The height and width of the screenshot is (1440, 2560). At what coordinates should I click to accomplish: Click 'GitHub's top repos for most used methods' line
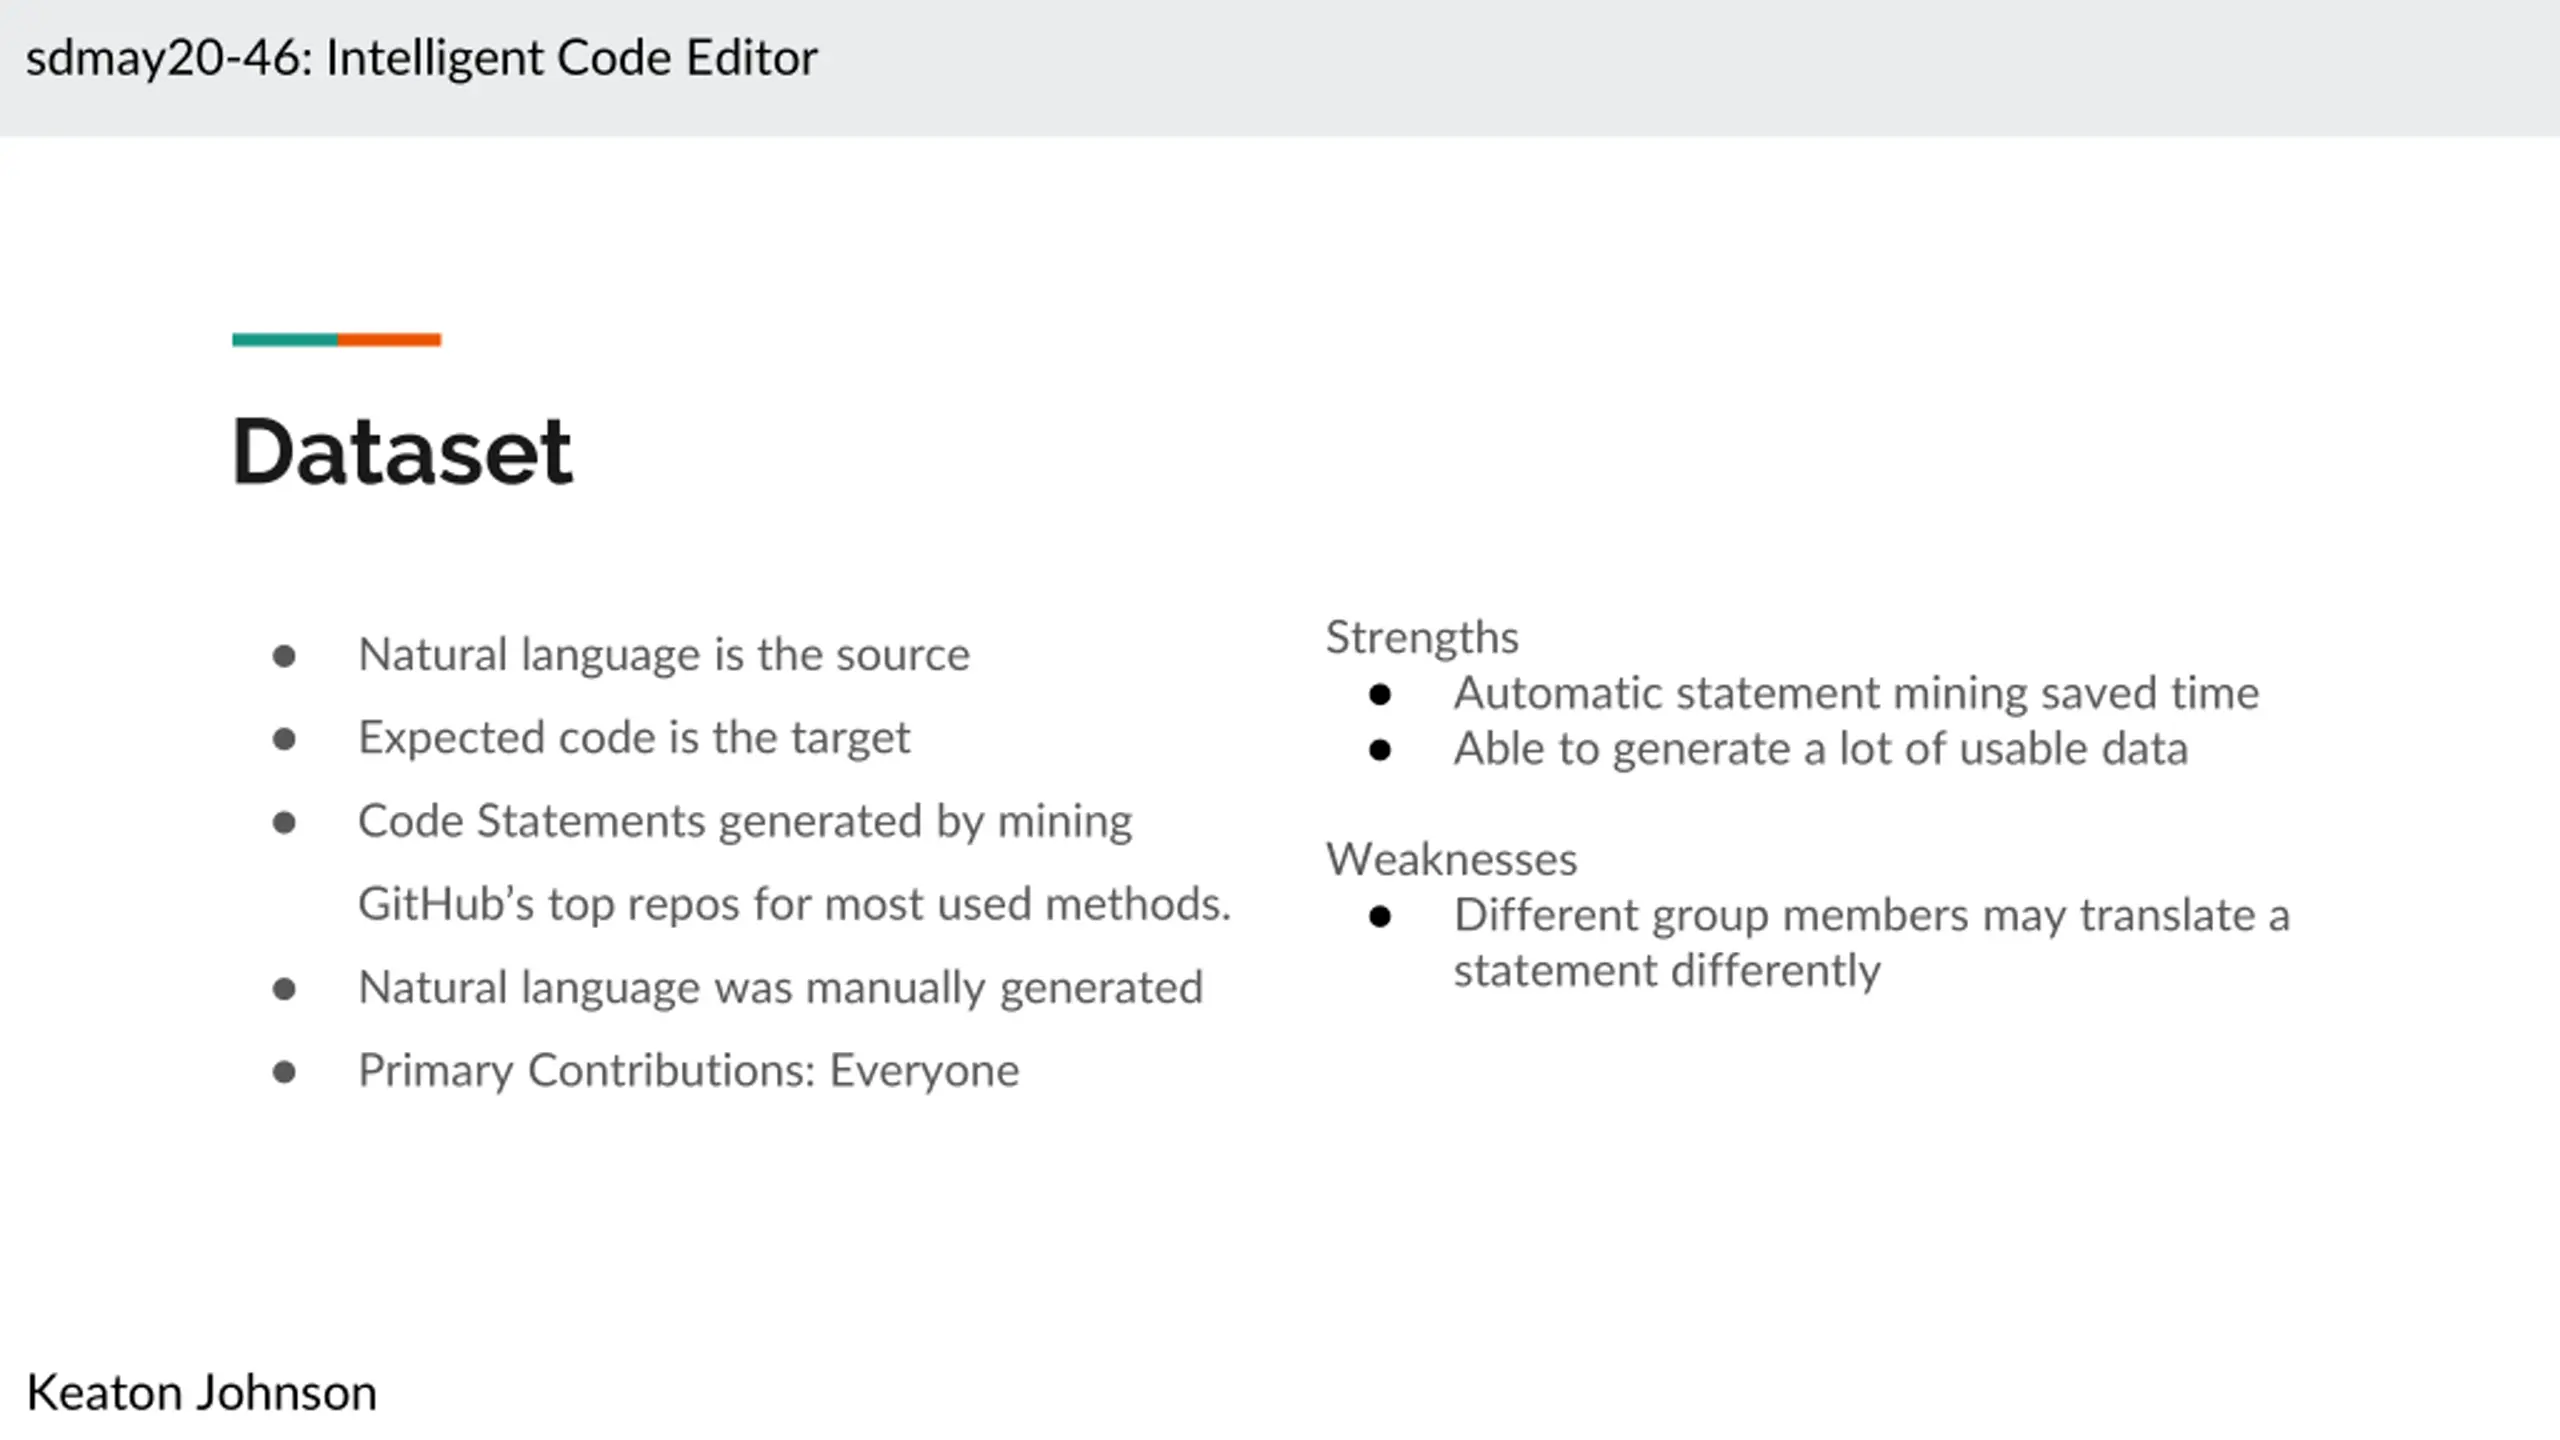[794, 904]
